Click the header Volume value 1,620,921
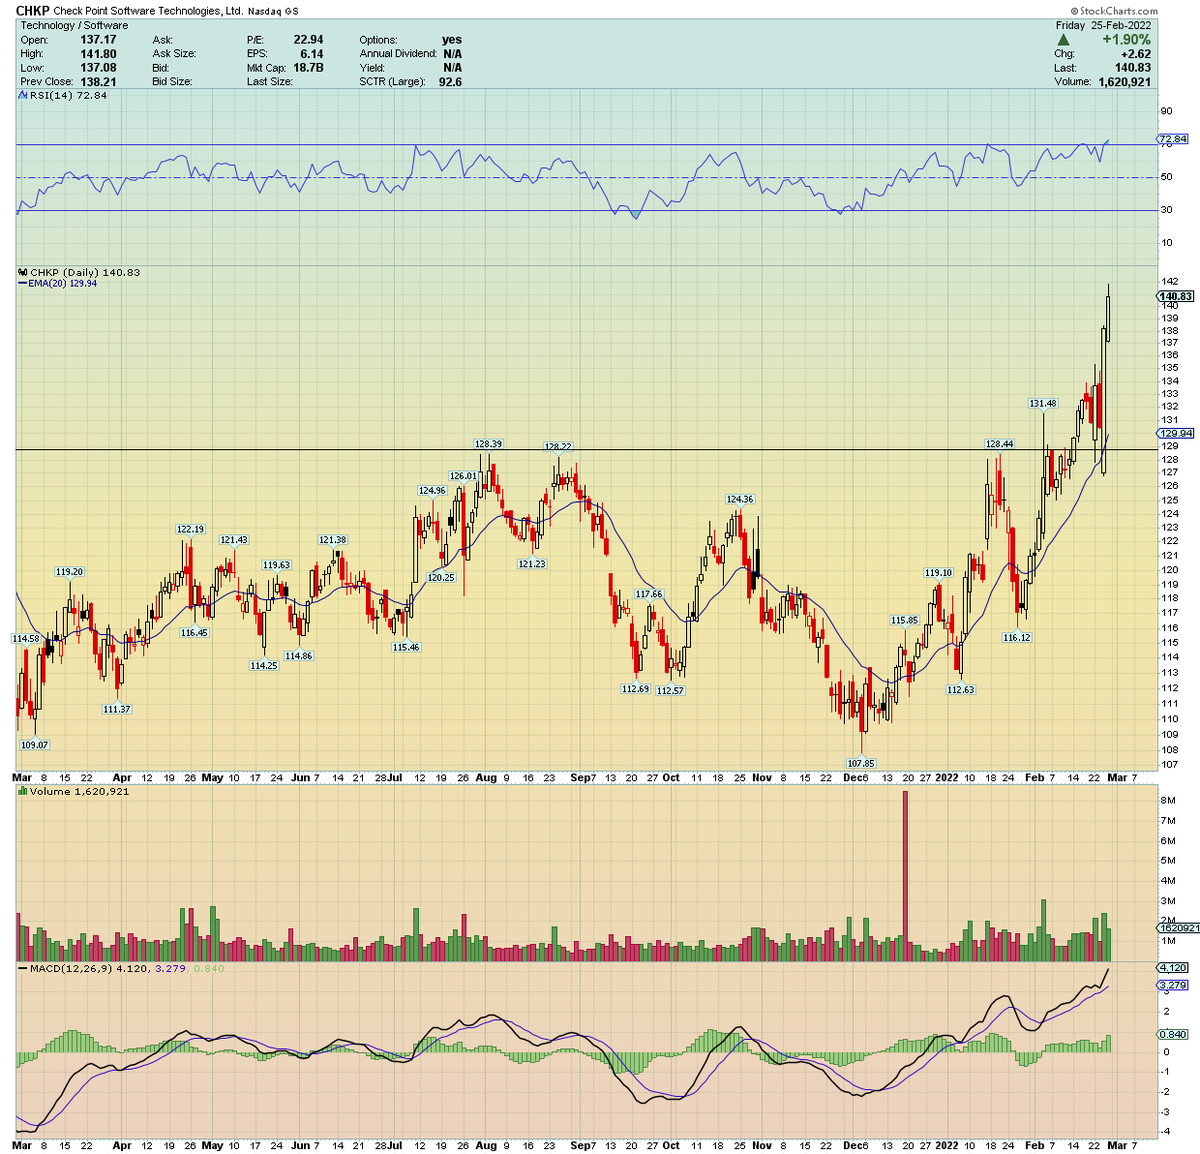 coord(1124,82)
